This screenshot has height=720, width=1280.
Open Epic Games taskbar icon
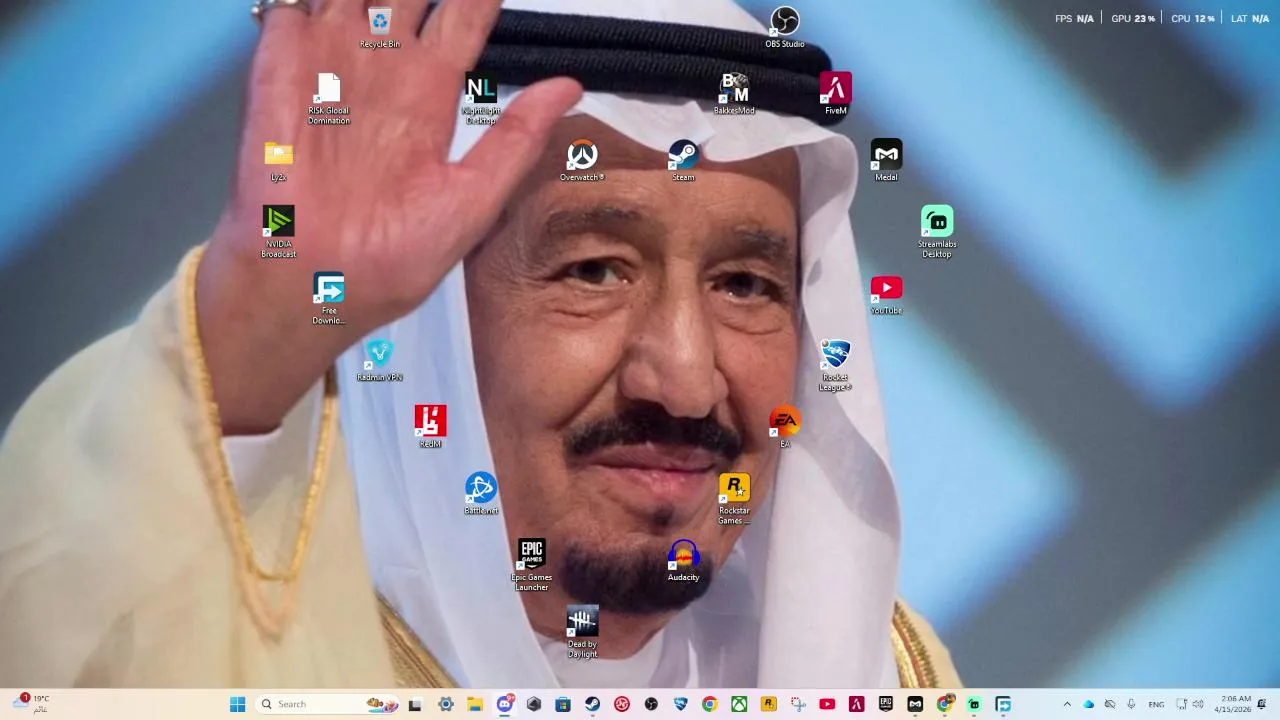click(x=885, y=704)
